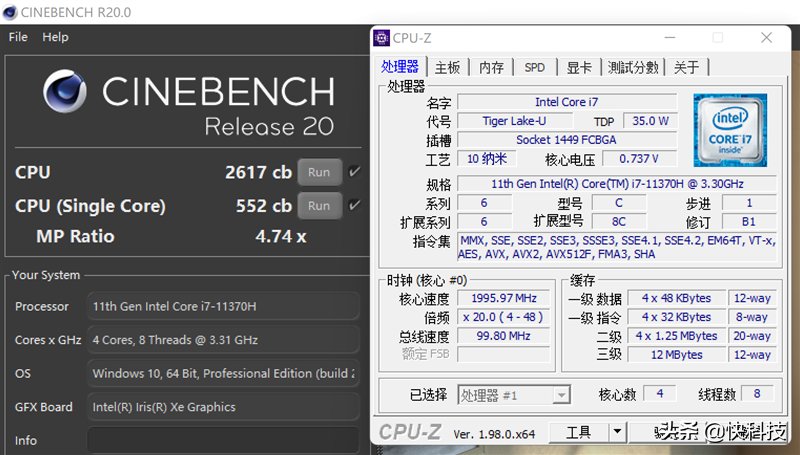Click the 倍频 value x 20.0 (4 - 48)
The image size is (800, 455).
(x=504, y=317)
